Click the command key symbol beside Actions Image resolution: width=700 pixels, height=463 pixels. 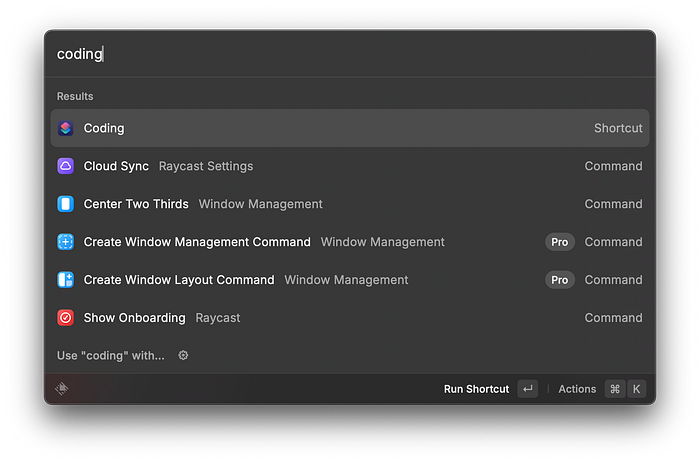pos(615,389)
